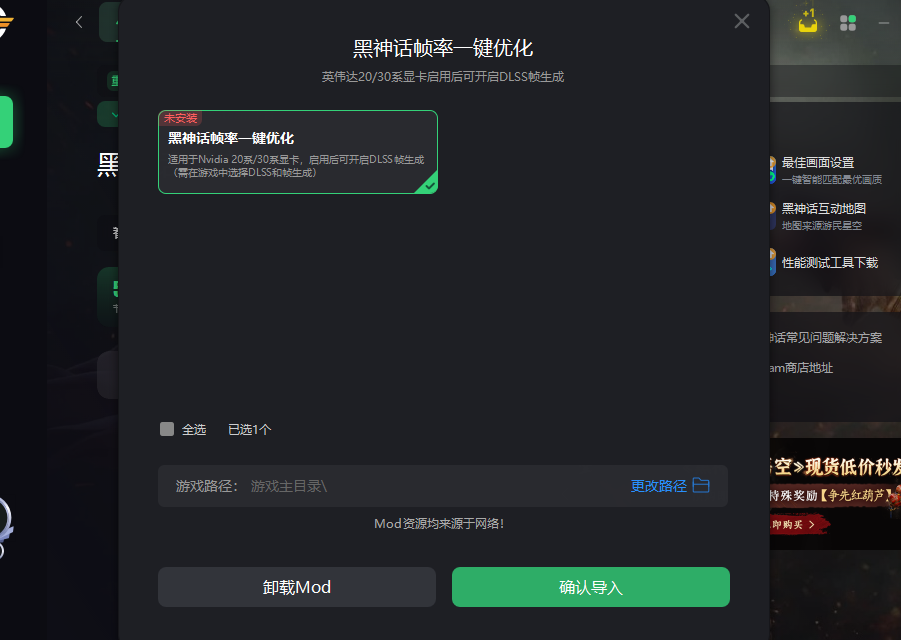
Task: Minimize the window with the dash icon
Action: 884,23
